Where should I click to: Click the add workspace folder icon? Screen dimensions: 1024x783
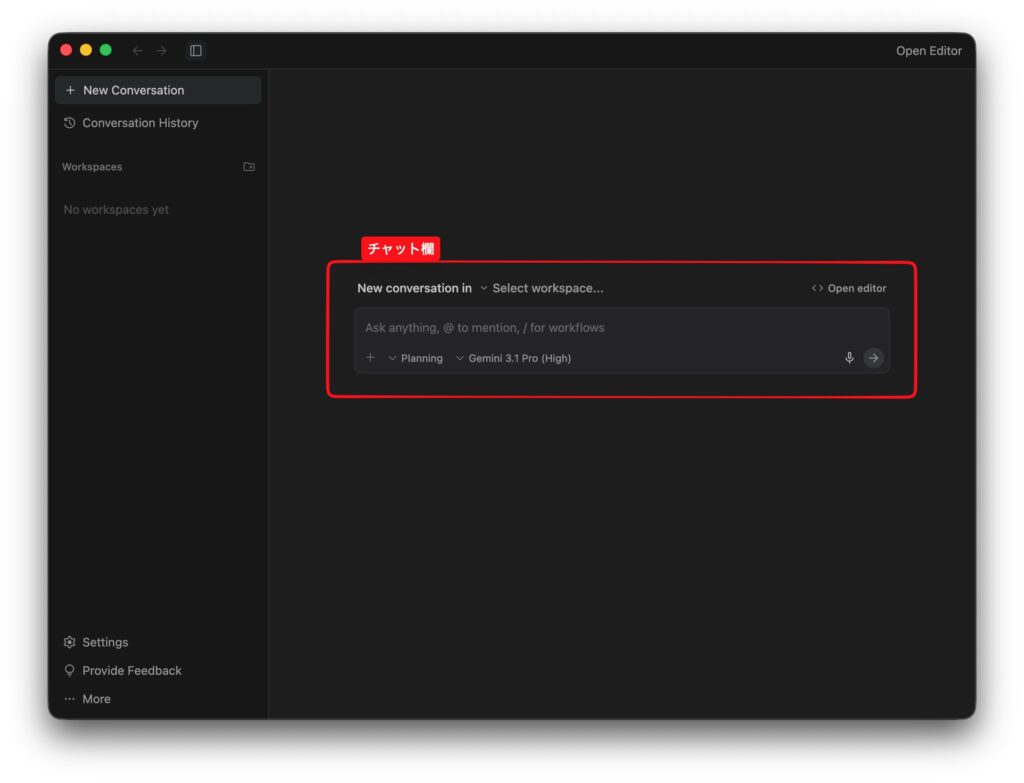click(x=249, y=167)
